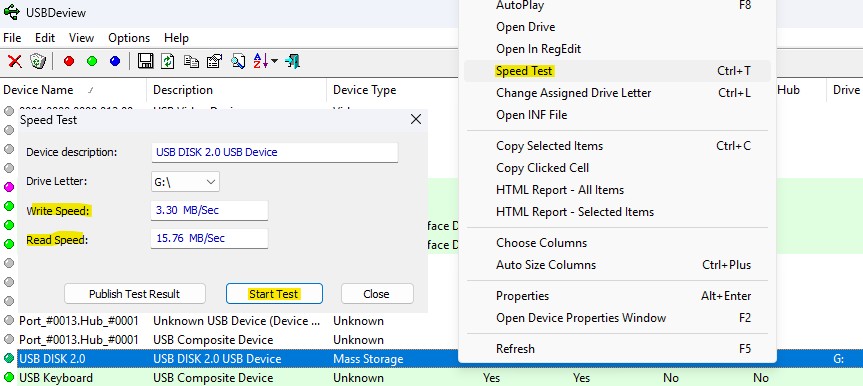863x386 pixels.
Task: Choose HTML Report - All Items
Action: (617, 190)
